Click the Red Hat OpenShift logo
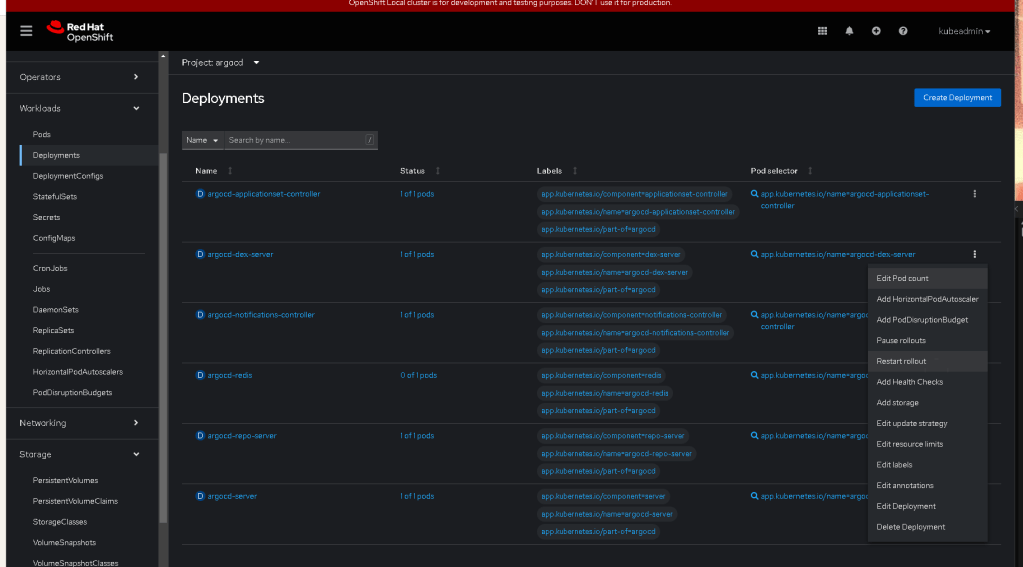 click(x=80, y=31)
